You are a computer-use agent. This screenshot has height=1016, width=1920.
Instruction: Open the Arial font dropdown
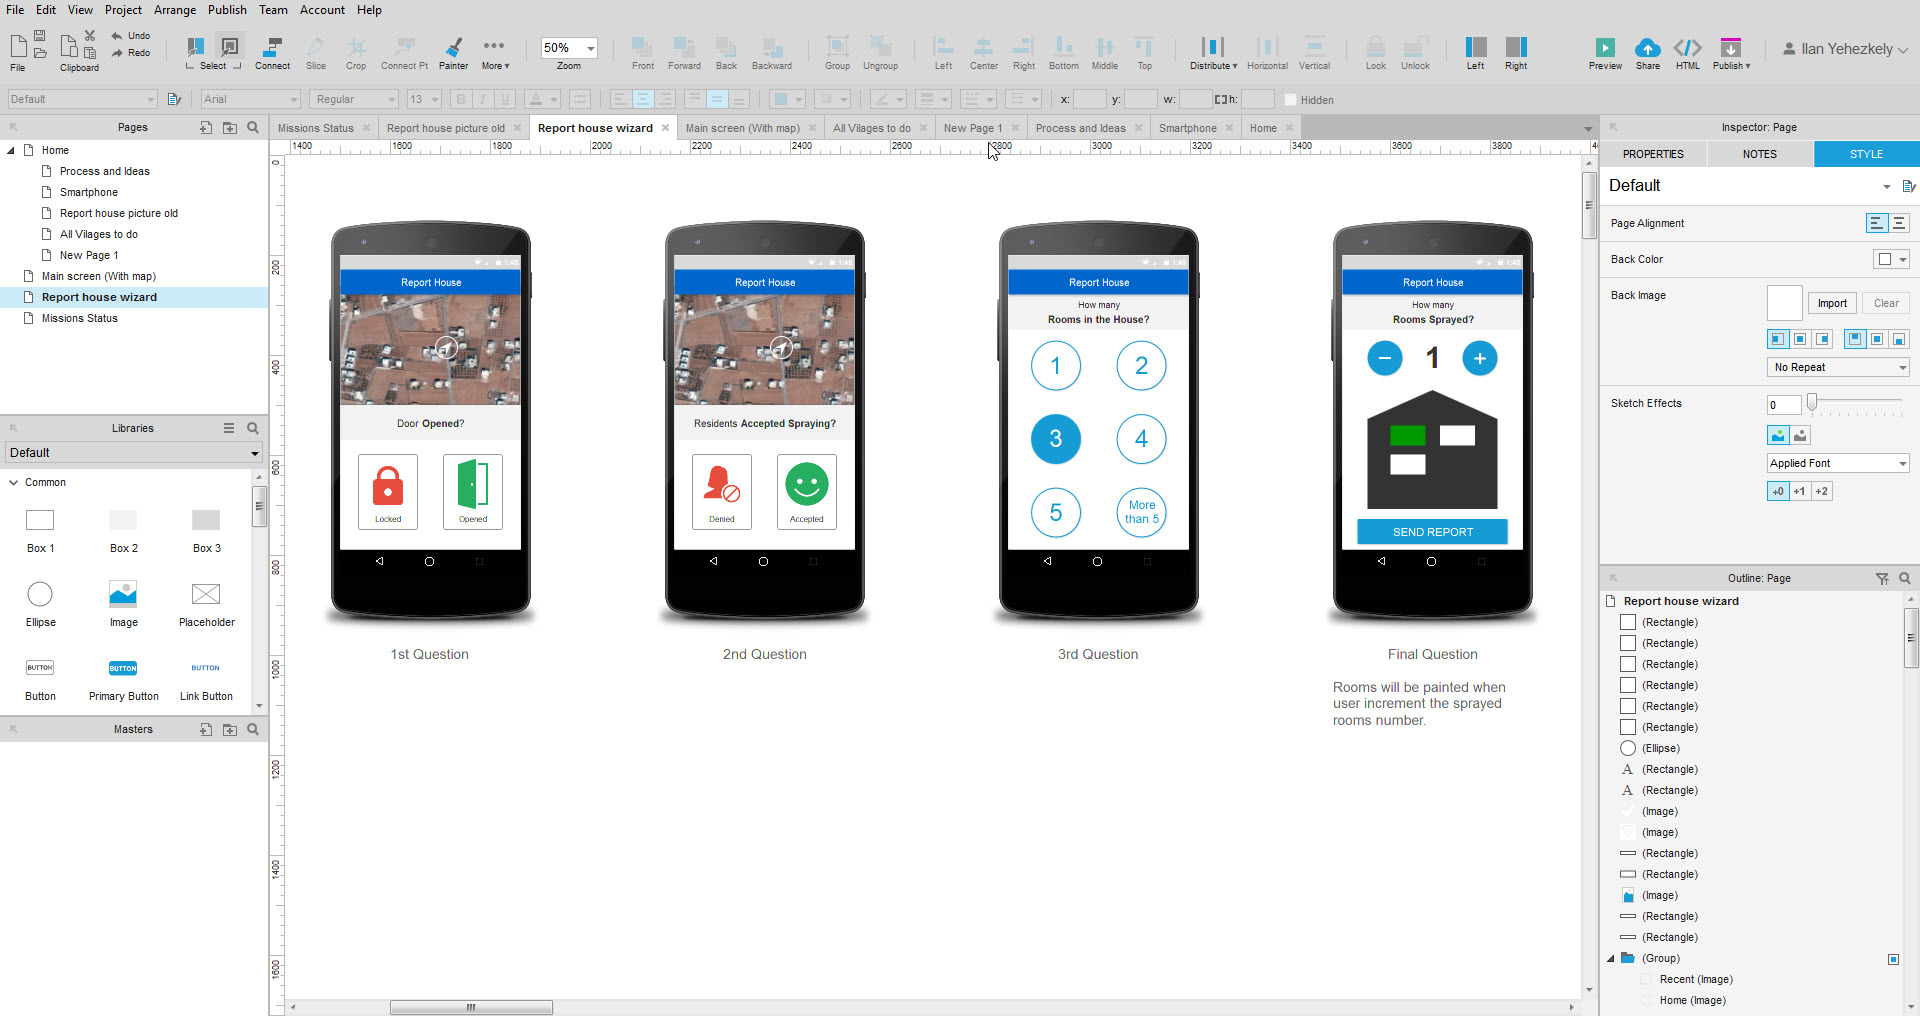click(x=250, y=99)
